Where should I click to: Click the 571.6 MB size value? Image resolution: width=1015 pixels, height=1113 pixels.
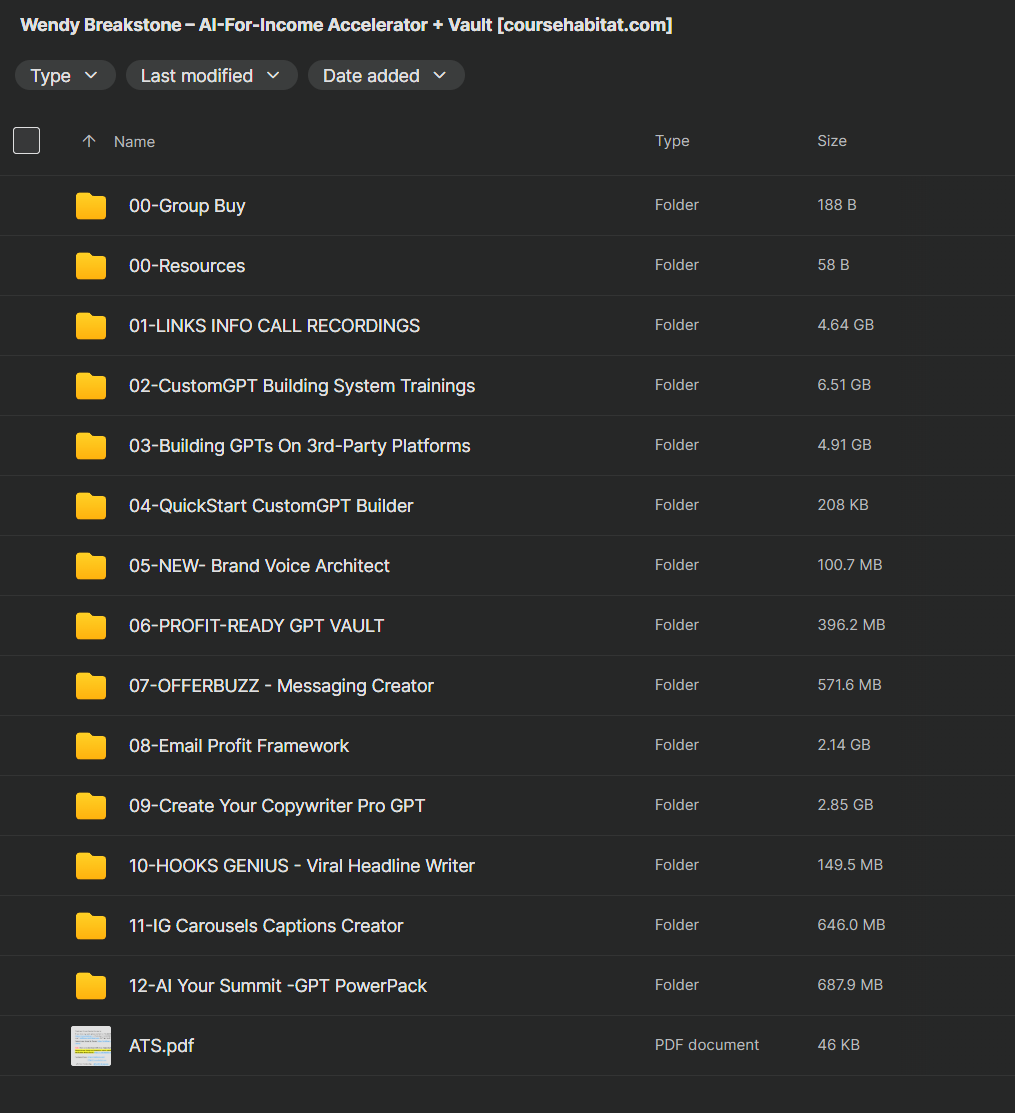(849, 684)
